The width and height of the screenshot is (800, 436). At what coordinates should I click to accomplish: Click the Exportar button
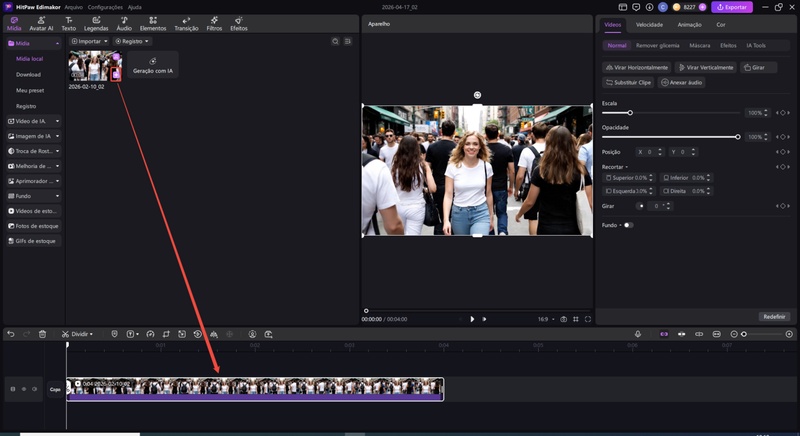(x=732, y=7)
